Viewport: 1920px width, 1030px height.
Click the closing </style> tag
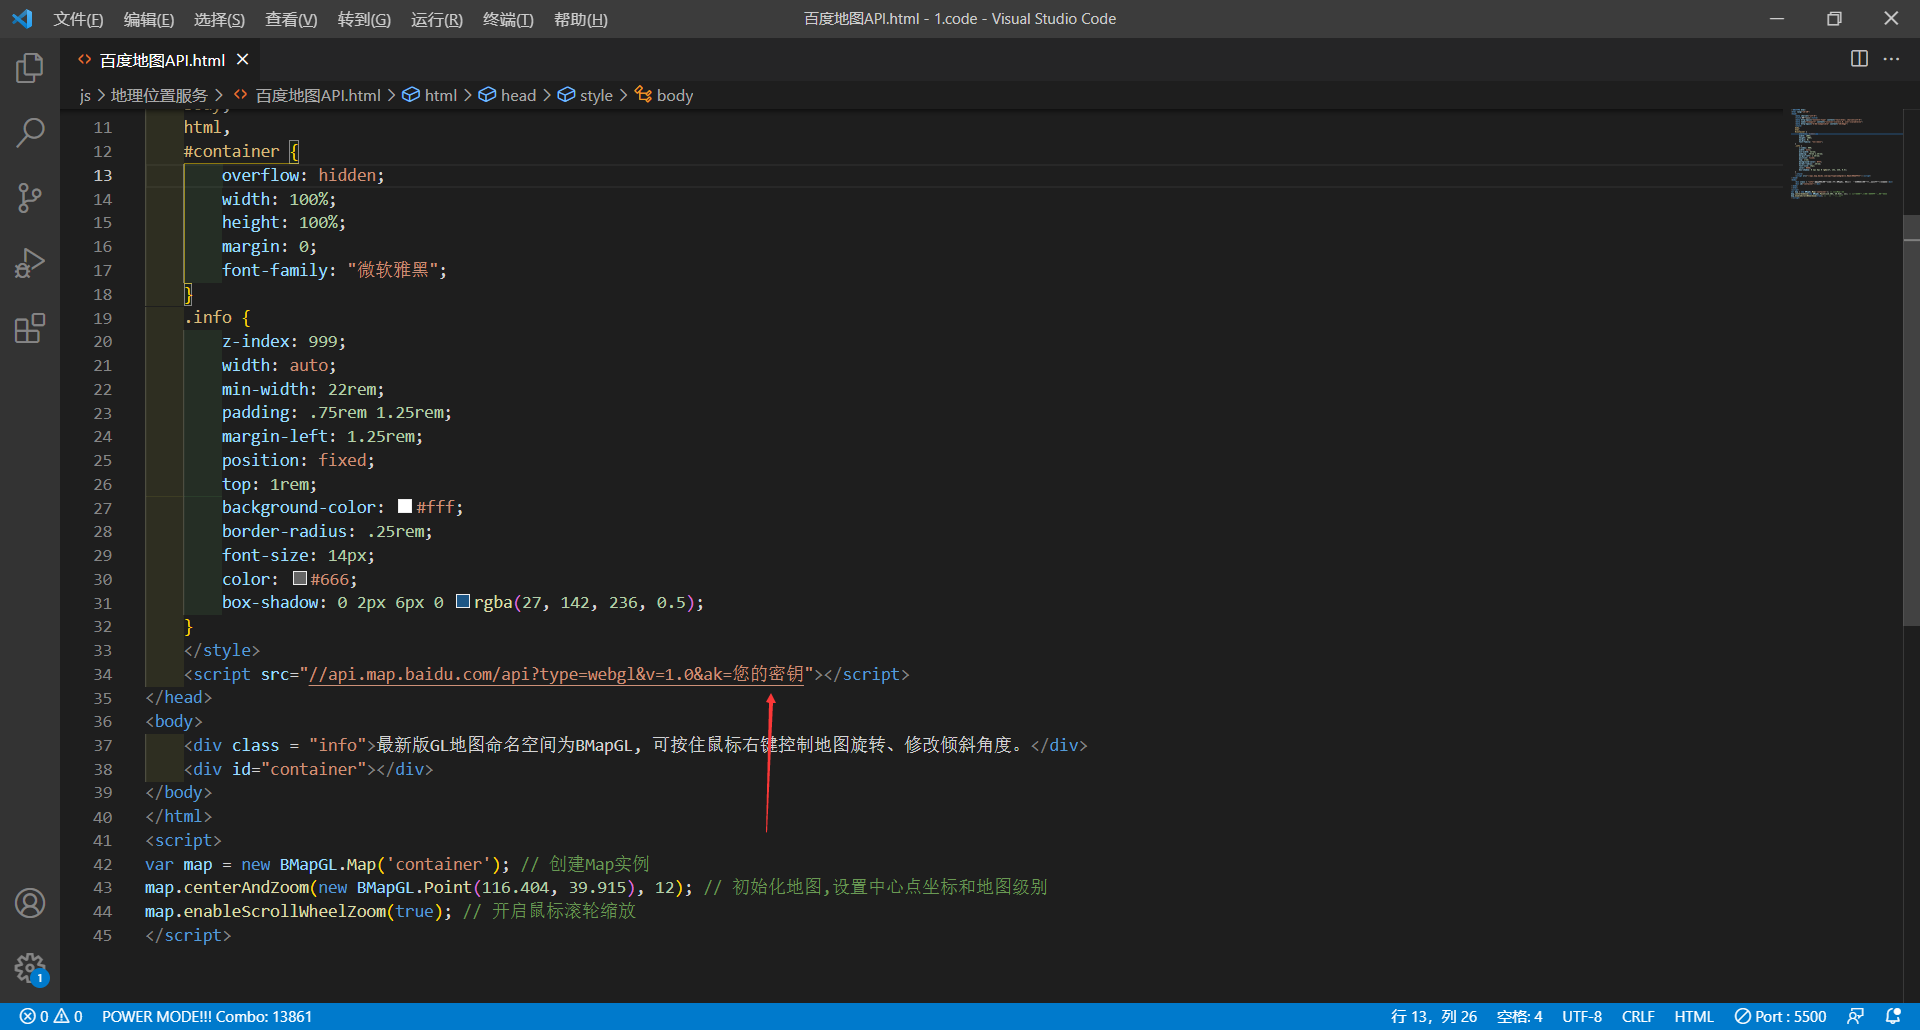pos(221,650)
